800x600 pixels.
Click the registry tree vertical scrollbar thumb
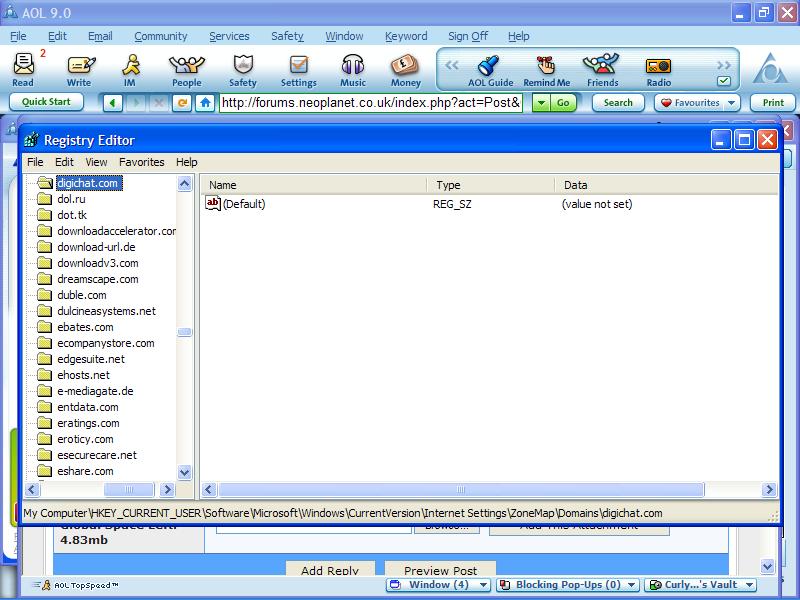point(185,332)
